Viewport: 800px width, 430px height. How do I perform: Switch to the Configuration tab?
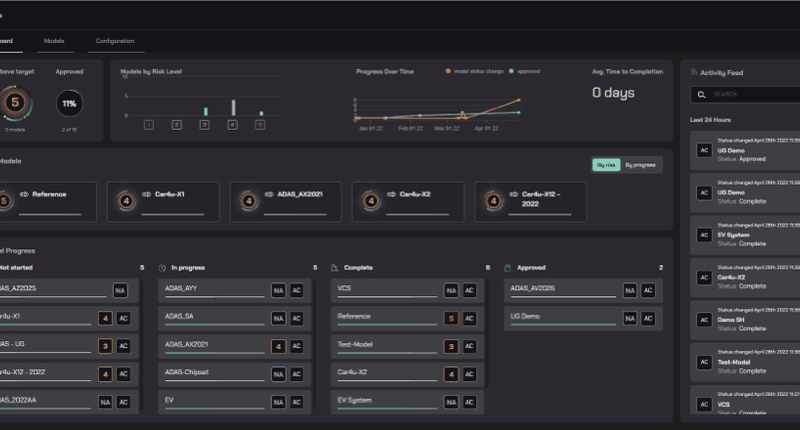pyautogui.click(x=115, y=41)
